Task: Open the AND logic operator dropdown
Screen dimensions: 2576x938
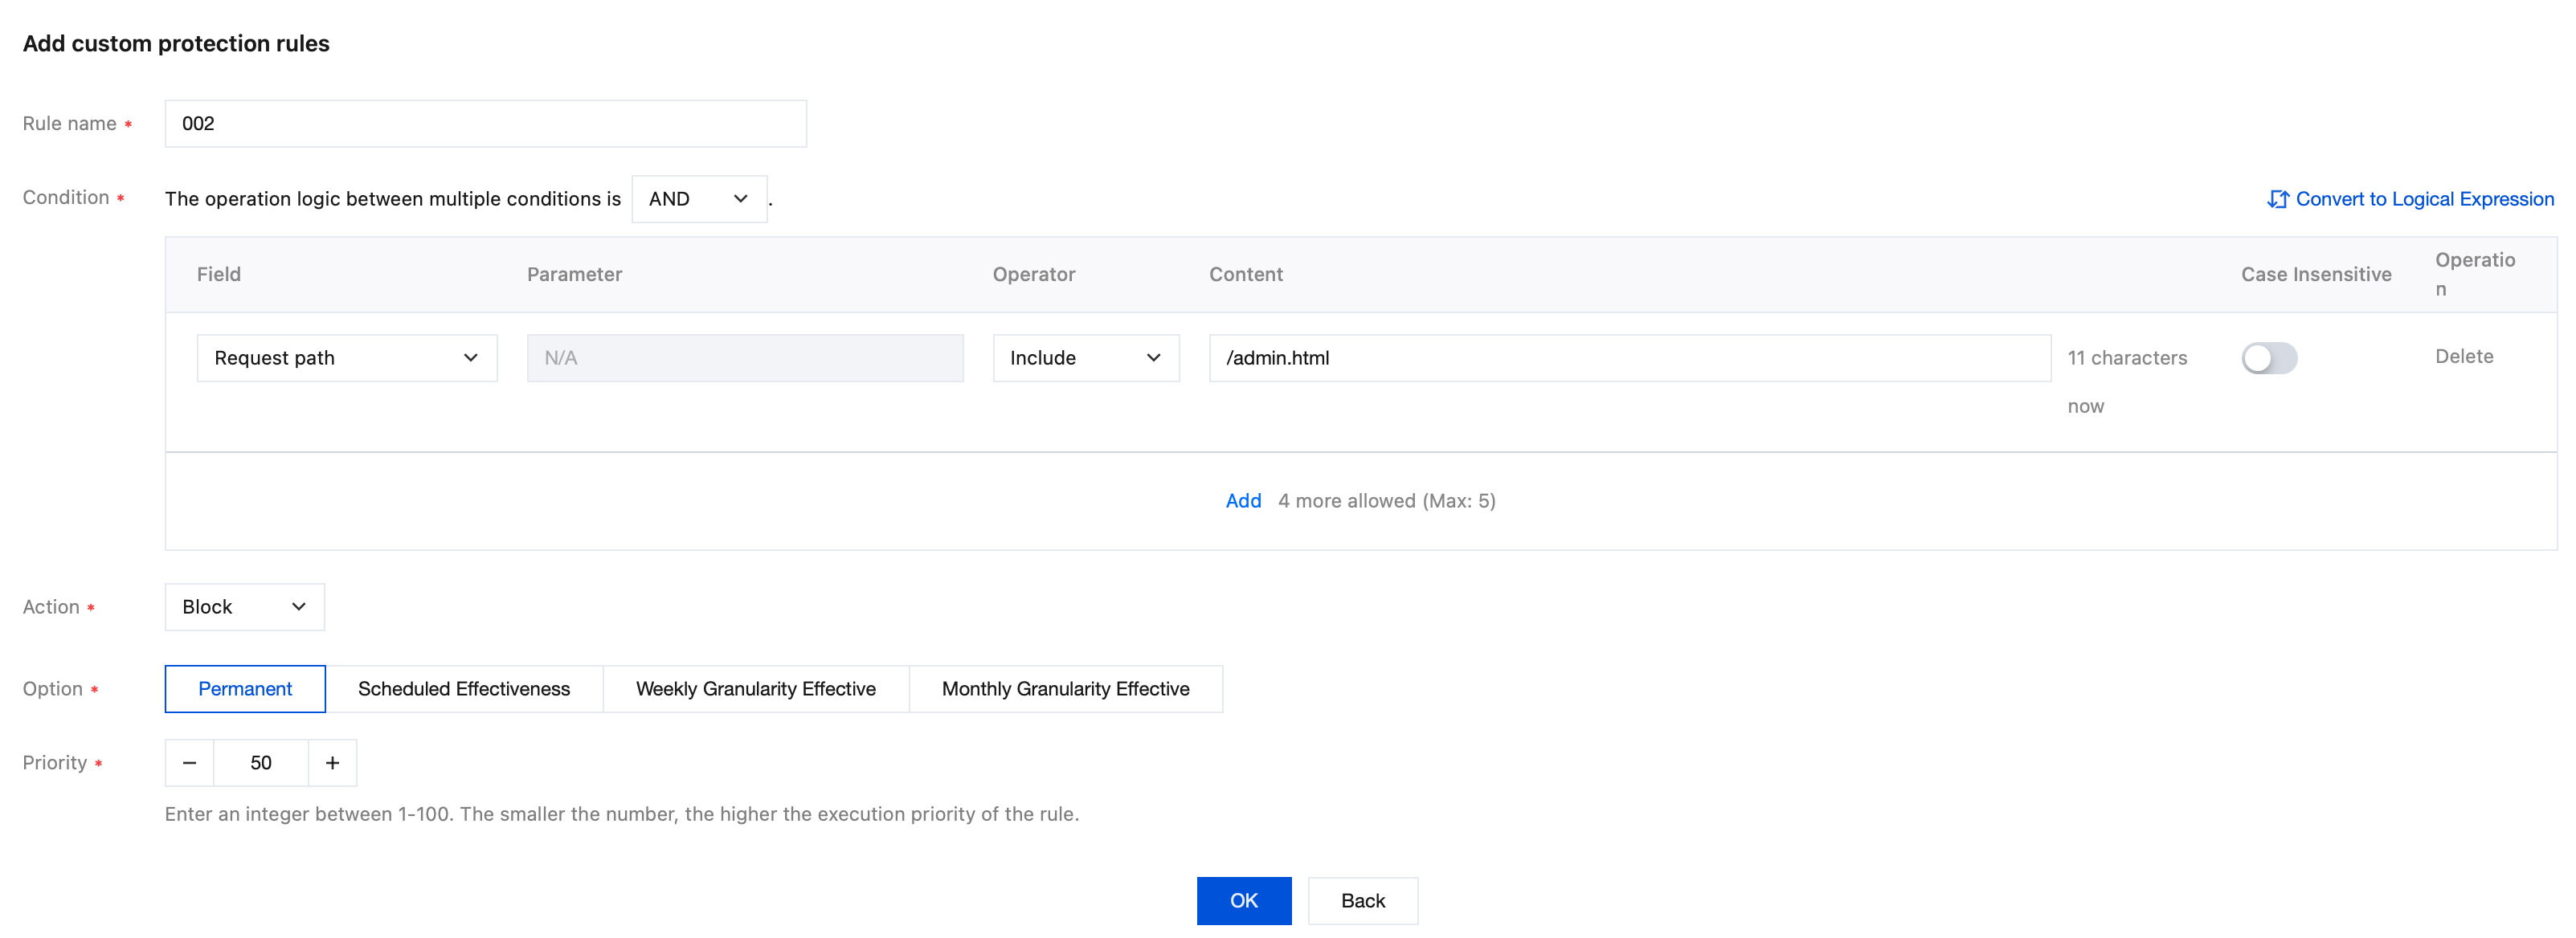Action: [x=698, y=199]
